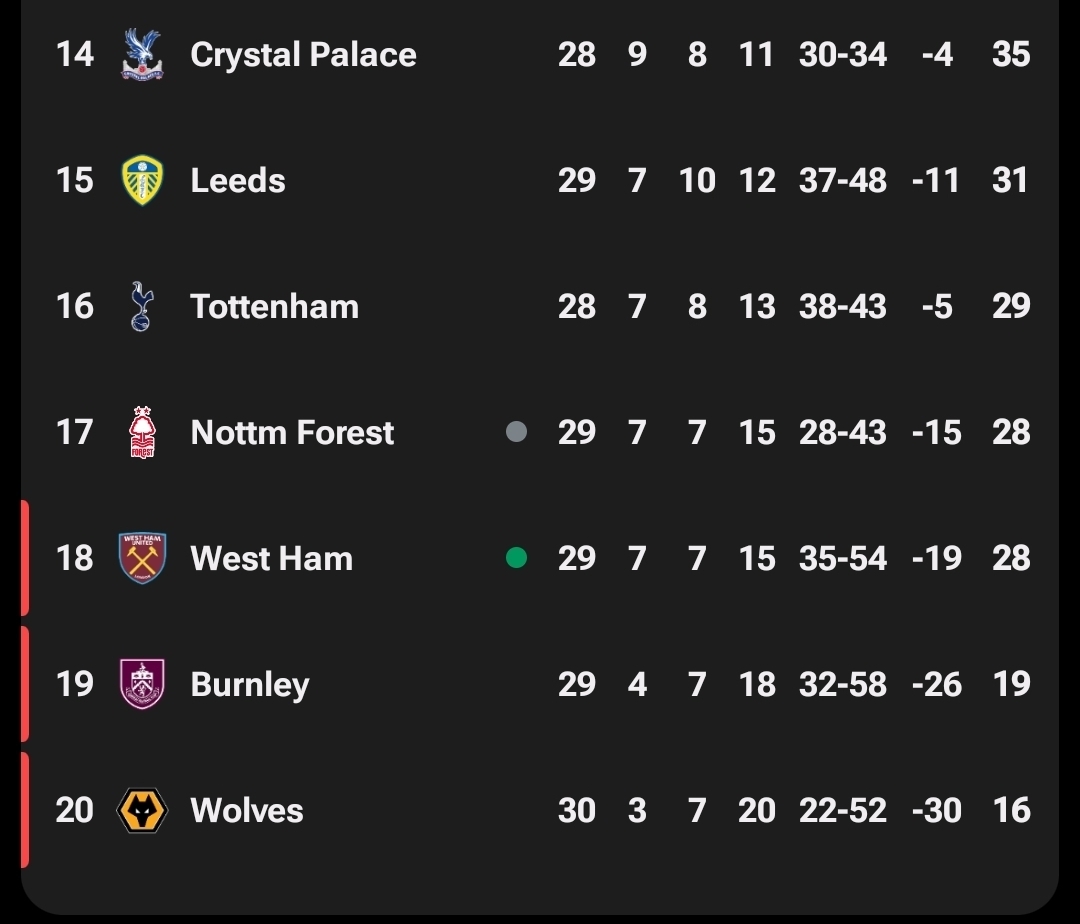Click the red relegation marker beside Burnley
1080x924 pixels.
click(x=25, y=684)
